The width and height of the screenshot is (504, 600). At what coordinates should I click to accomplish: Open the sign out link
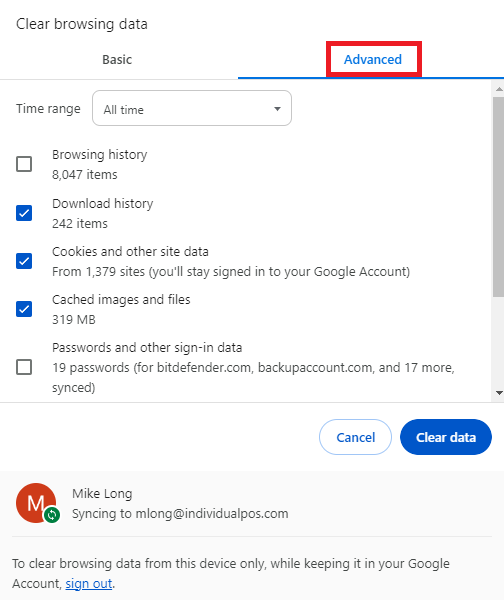pyautogui.click(x=89, y=584)
